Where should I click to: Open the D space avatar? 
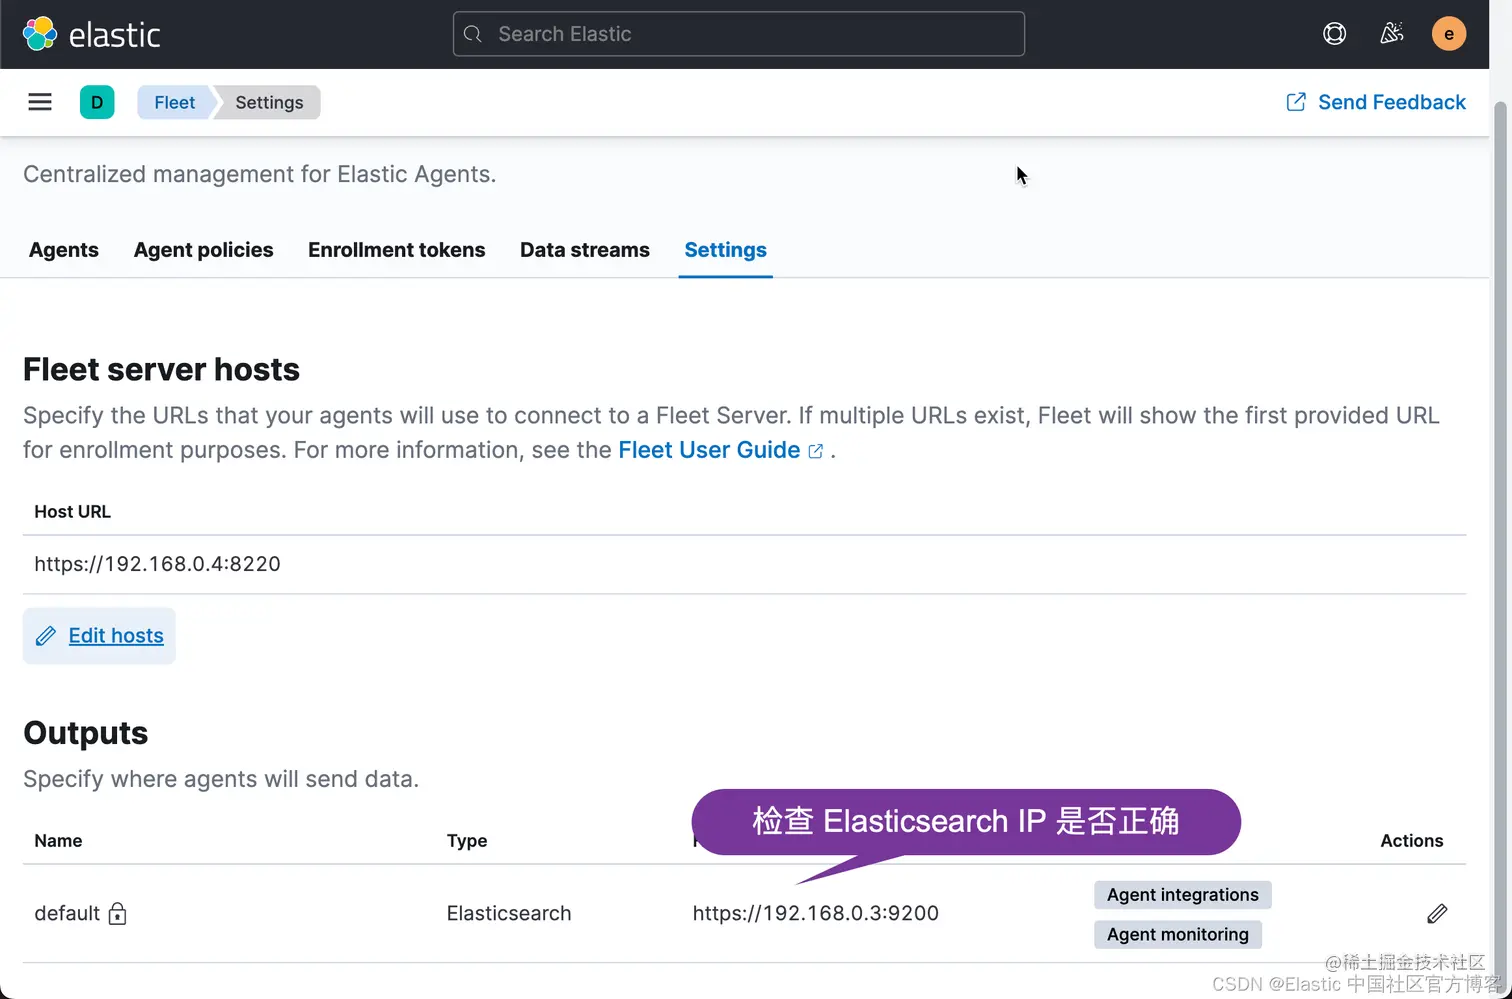[97, 102]
